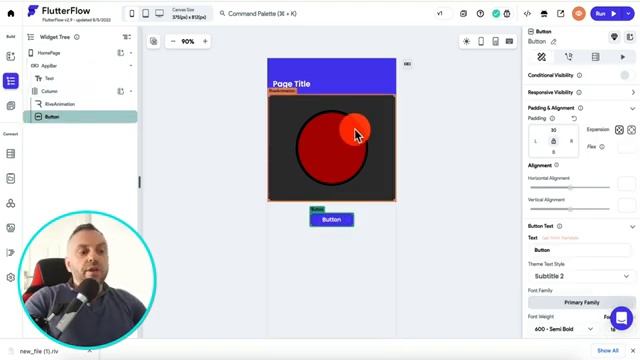Adjust the Vertical Alignment slider
The width and height of the screenshot is (640, 360).
tap(570, 209)
